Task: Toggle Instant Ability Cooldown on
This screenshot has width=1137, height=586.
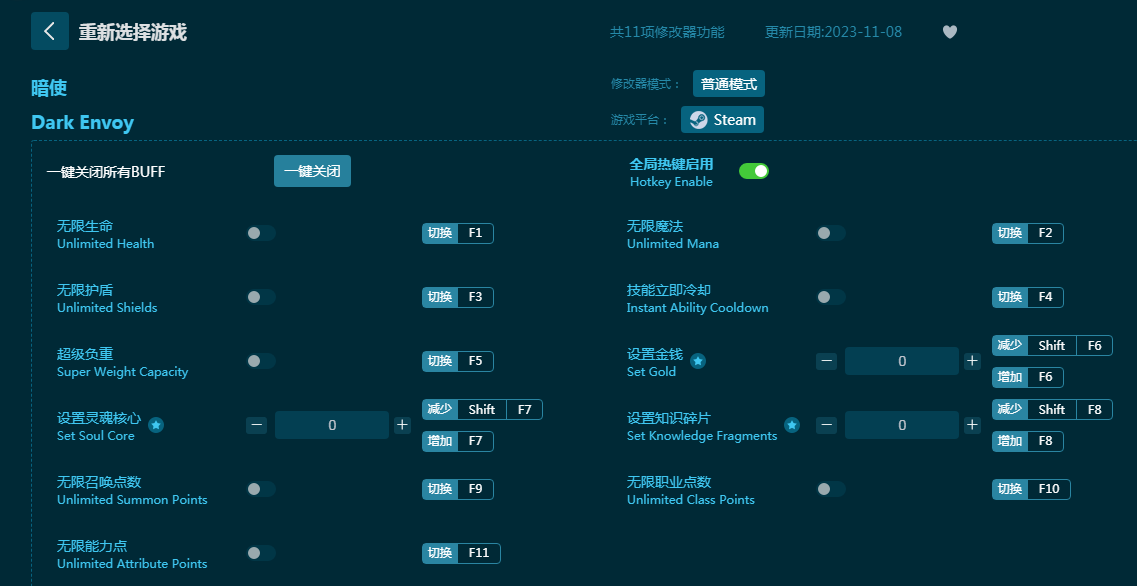Action: point(831,297)
